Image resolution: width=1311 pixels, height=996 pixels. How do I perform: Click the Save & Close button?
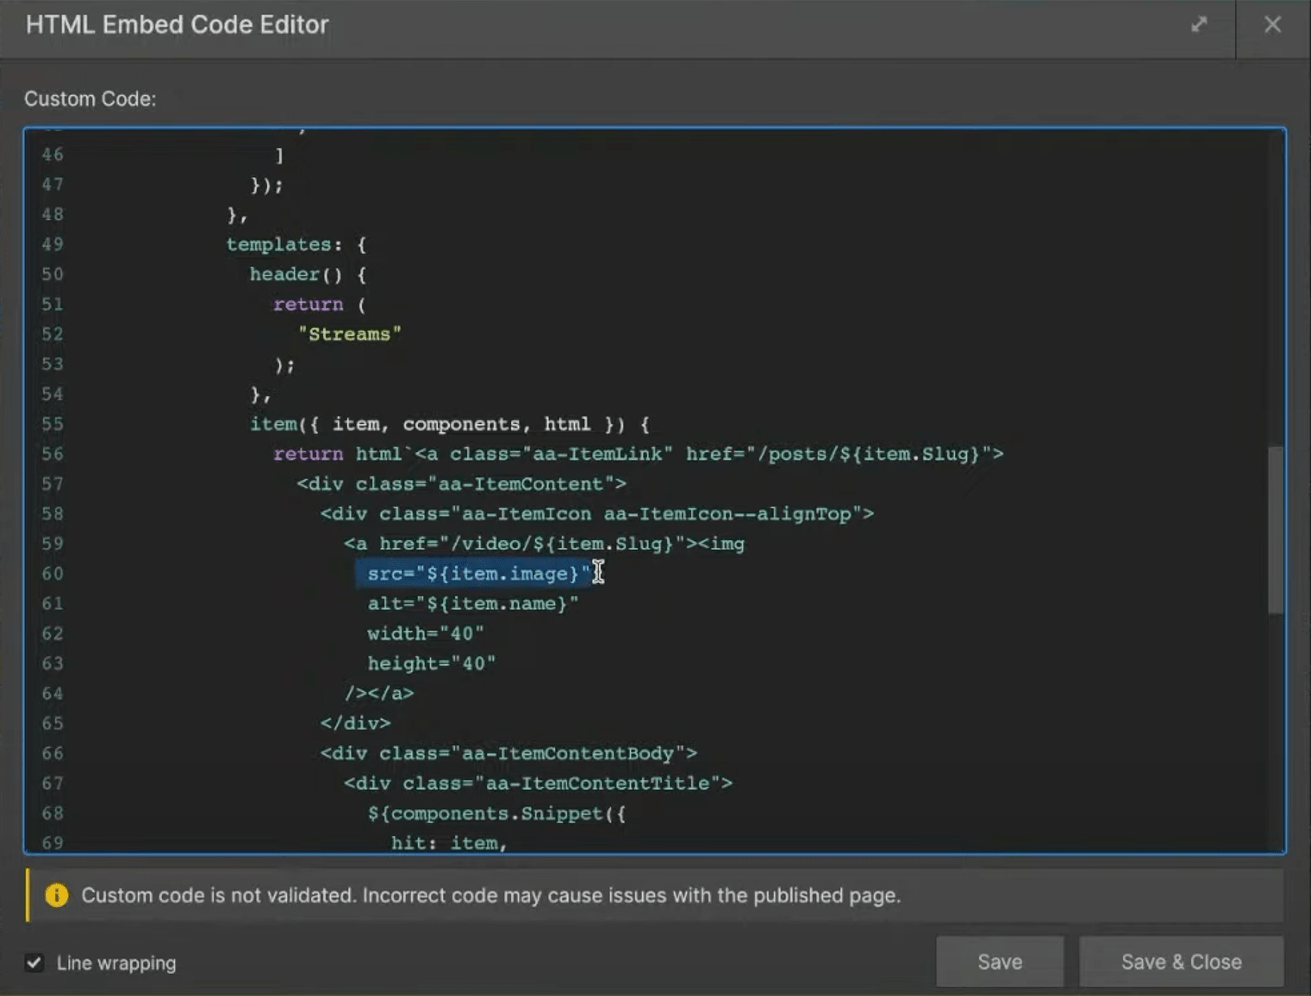[x=1181, y=961]
